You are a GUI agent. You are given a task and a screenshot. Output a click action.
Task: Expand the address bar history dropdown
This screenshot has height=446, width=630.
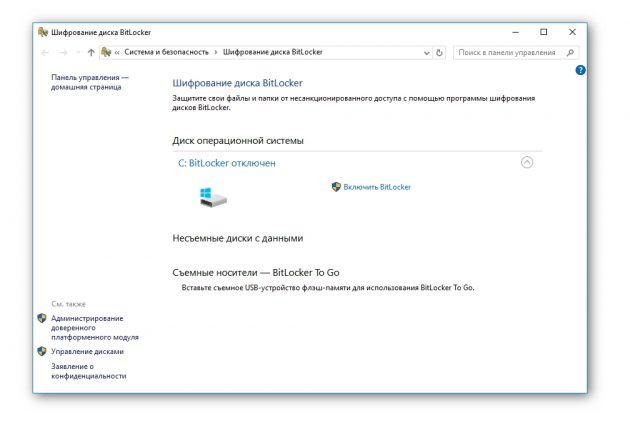(x=427, y=53)
